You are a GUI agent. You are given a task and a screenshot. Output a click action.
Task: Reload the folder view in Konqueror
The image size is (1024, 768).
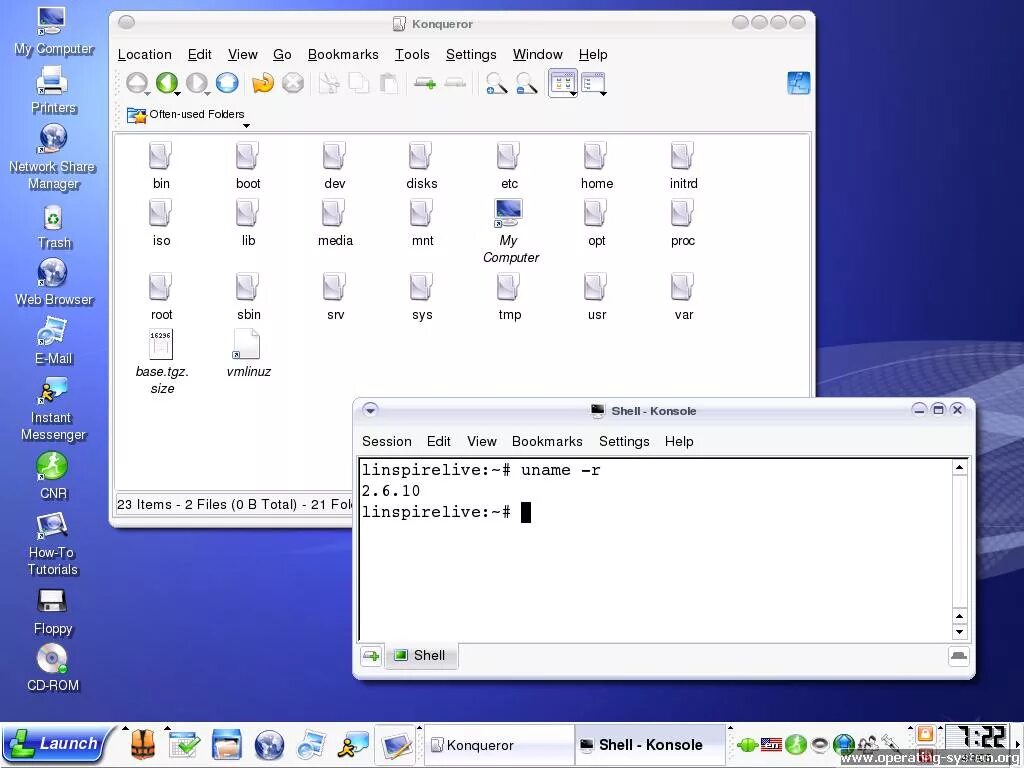coord(263,83)
